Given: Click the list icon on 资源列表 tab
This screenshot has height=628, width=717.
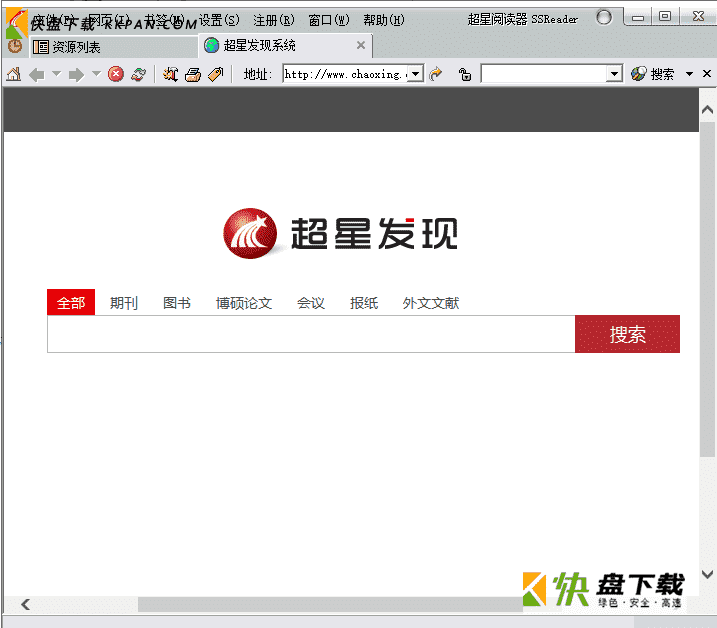Looking at the screenshot, I should point(41,47).
